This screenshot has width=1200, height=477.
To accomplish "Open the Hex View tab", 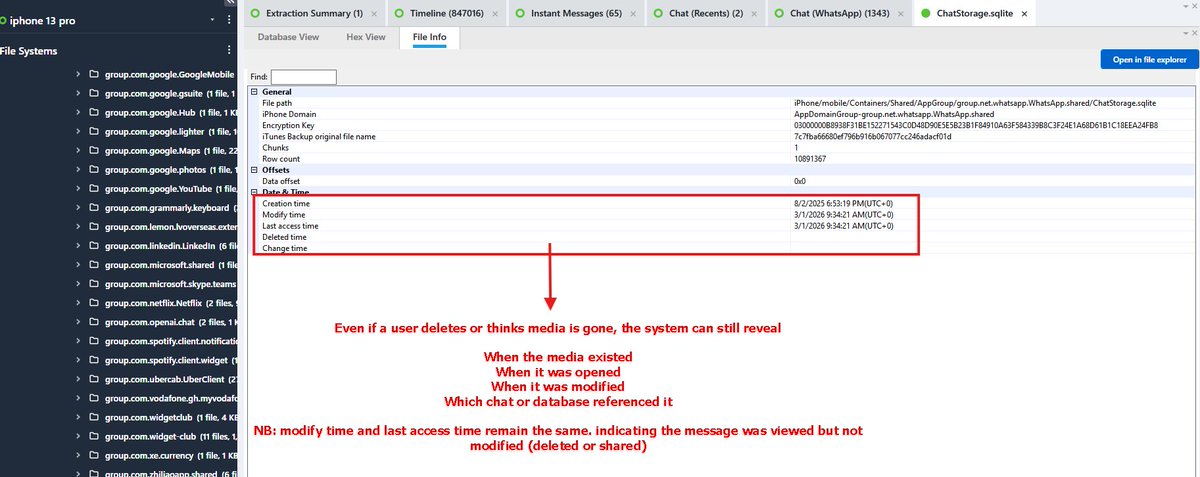I will (366, 37).
